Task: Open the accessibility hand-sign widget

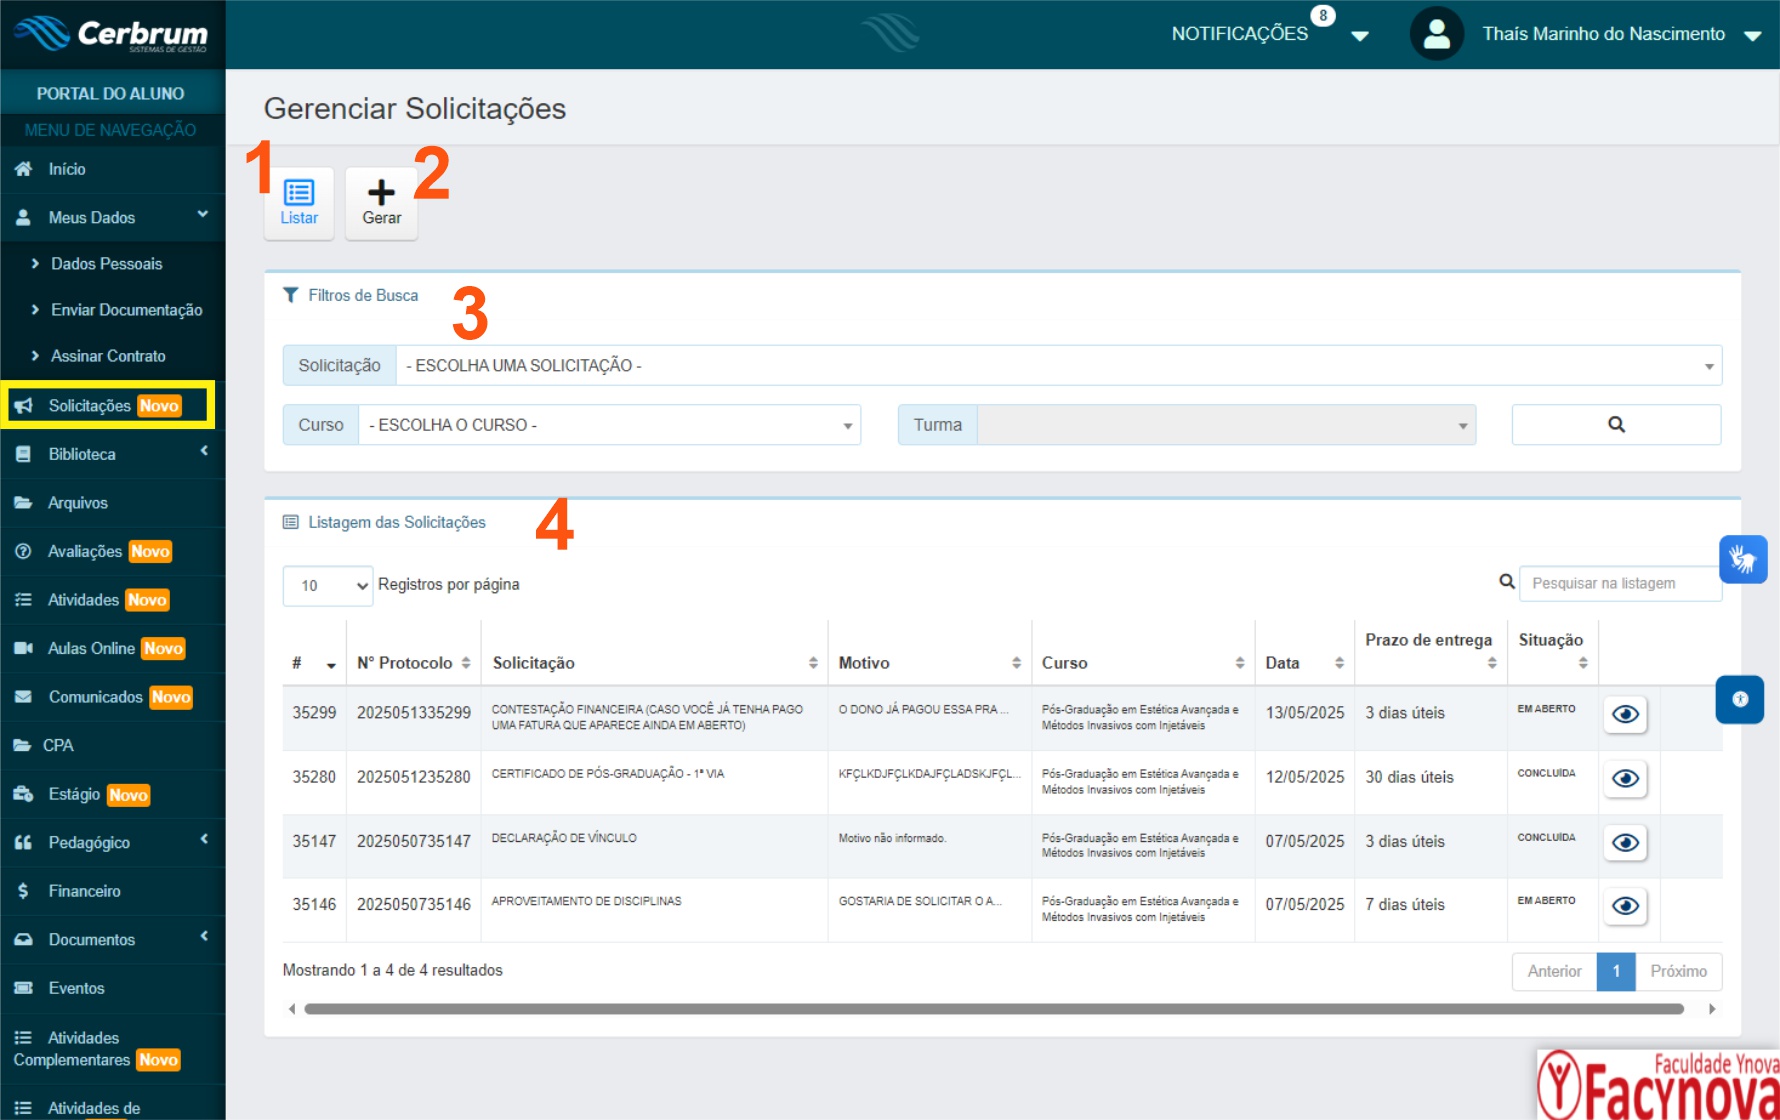Action: (1743, 559)
